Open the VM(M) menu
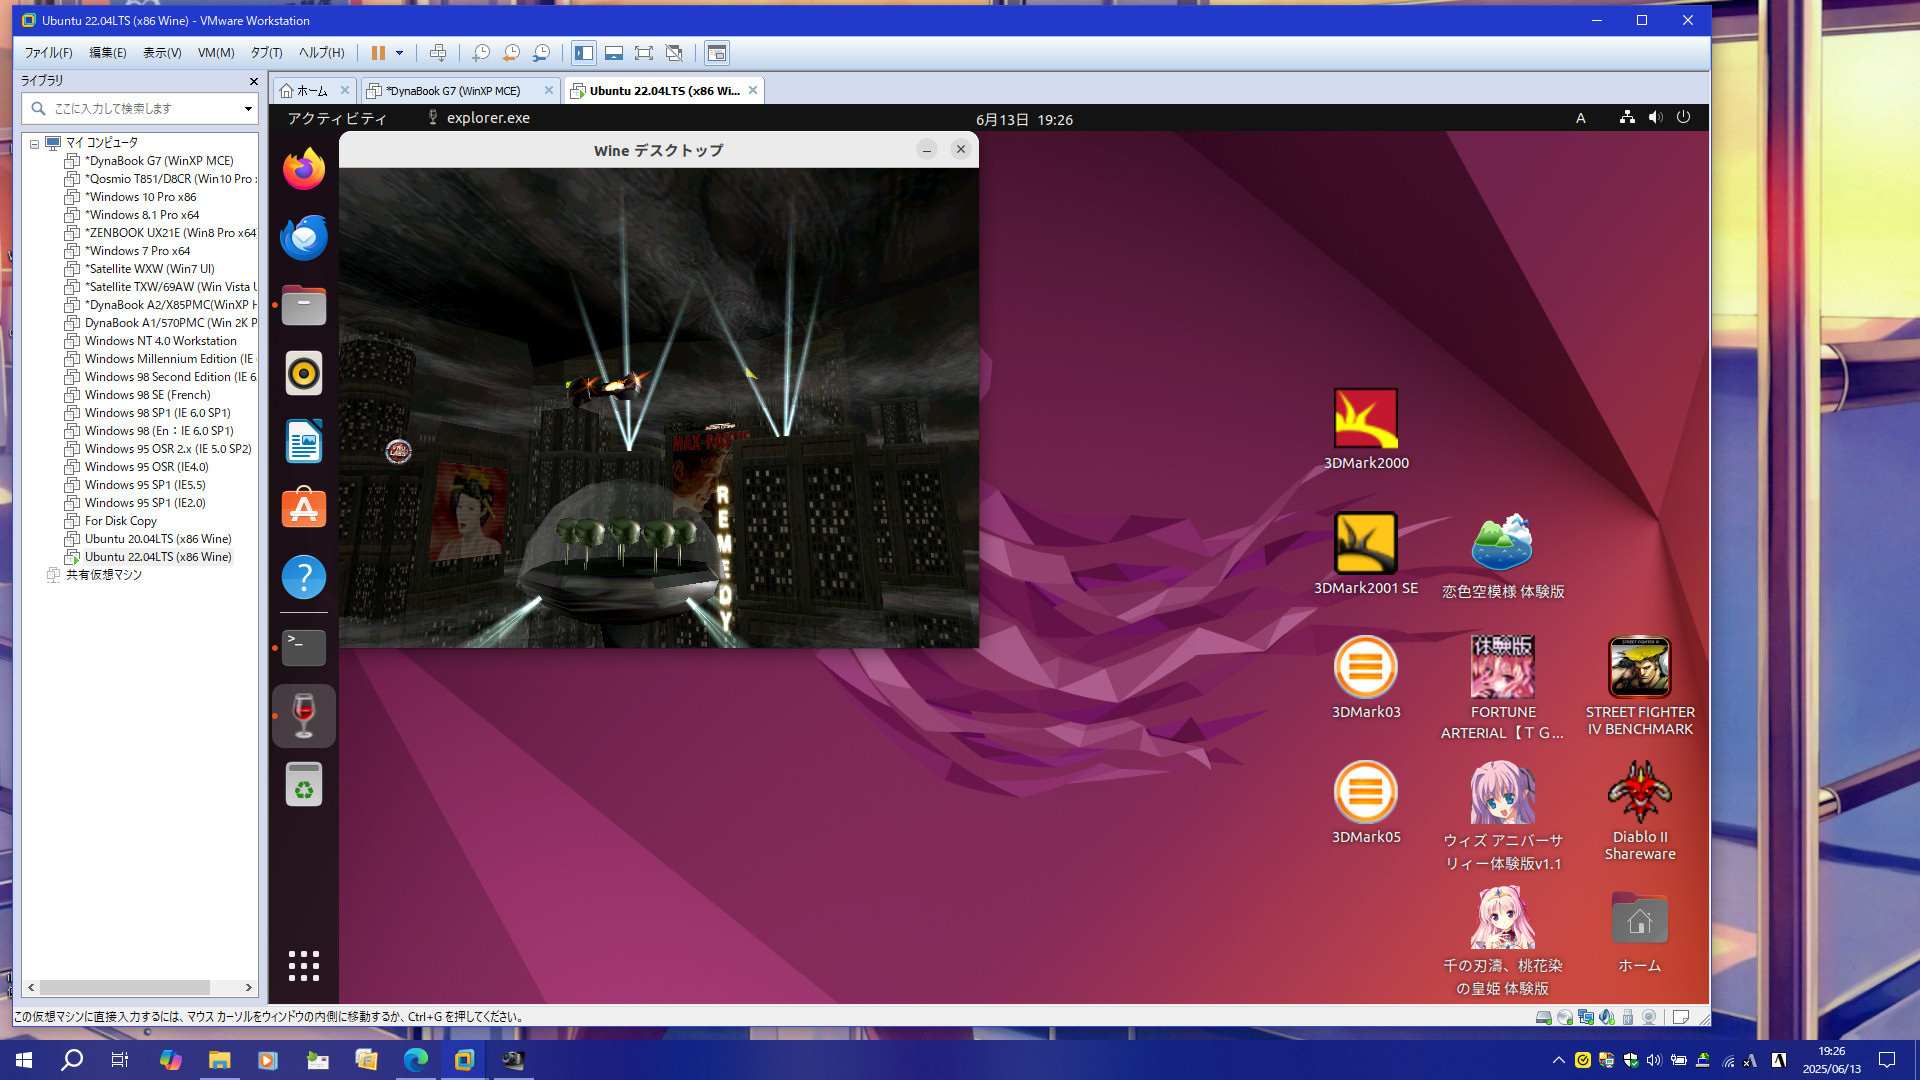This screenshot has height=1080, width=1920. tap(216, 53)
